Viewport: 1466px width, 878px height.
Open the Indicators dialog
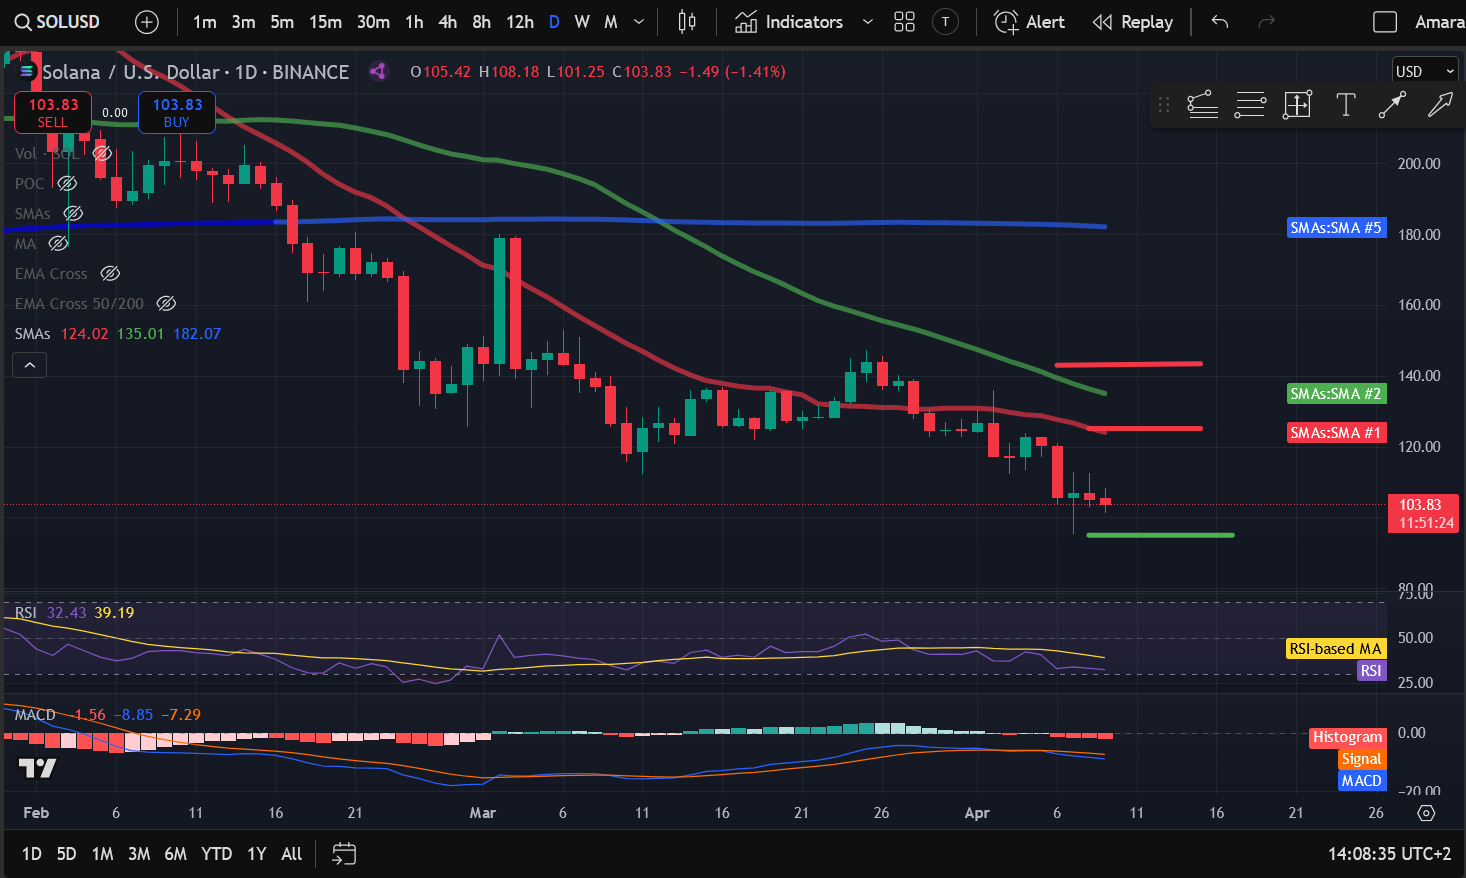[789, 22]
